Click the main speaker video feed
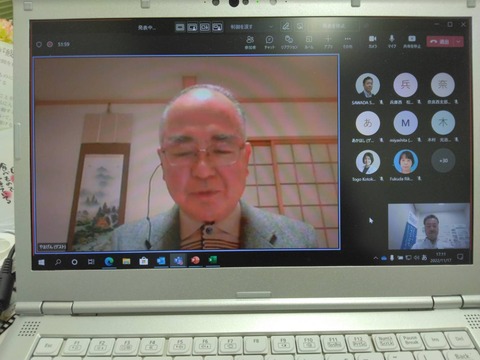Viewport: 480px width, 360px height. pyautogui.click(x=187, y=153)
